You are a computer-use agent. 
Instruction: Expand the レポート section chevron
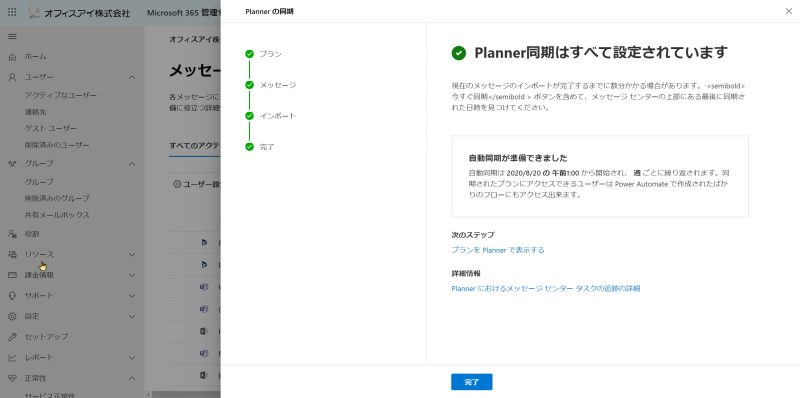pyautogui.click(x=132, y=358)
